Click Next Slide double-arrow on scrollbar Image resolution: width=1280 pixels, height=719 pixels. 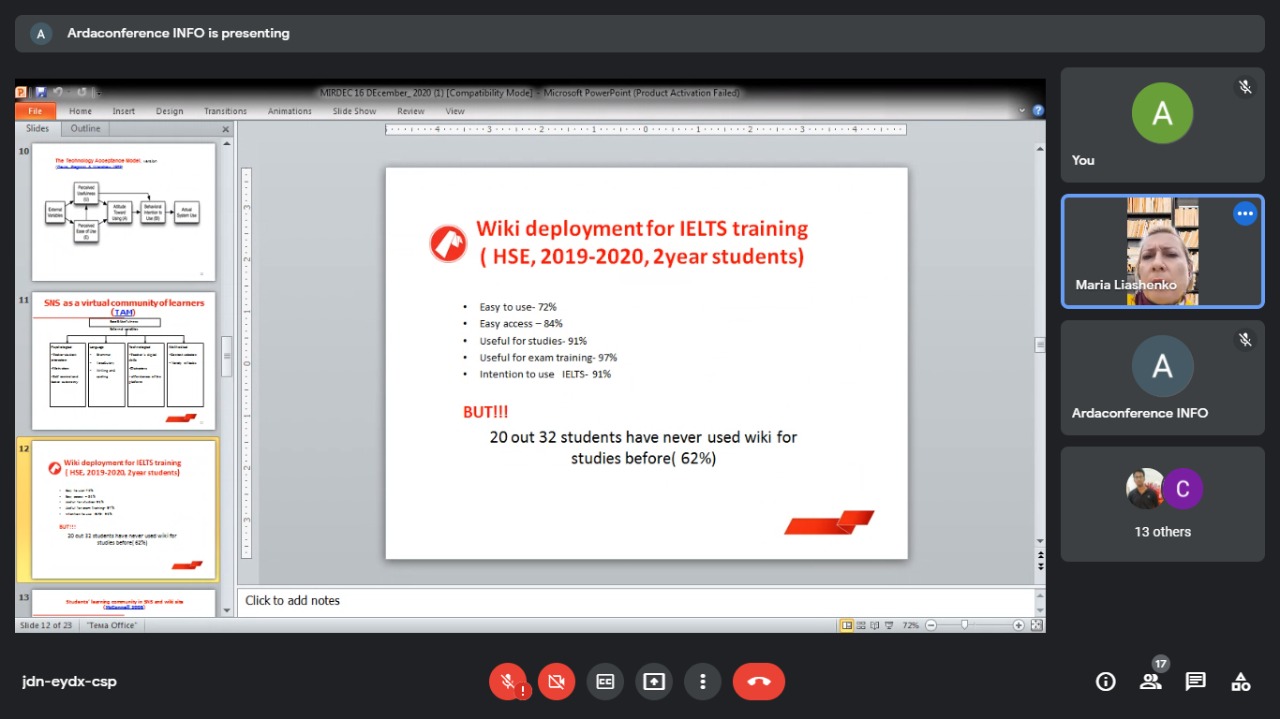click(1040, 566)
